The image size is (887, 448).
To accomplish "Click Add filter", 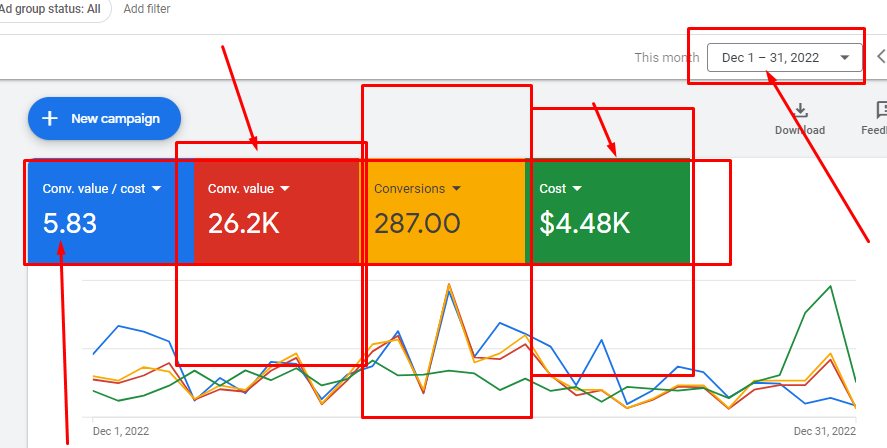I will point(146,9).
